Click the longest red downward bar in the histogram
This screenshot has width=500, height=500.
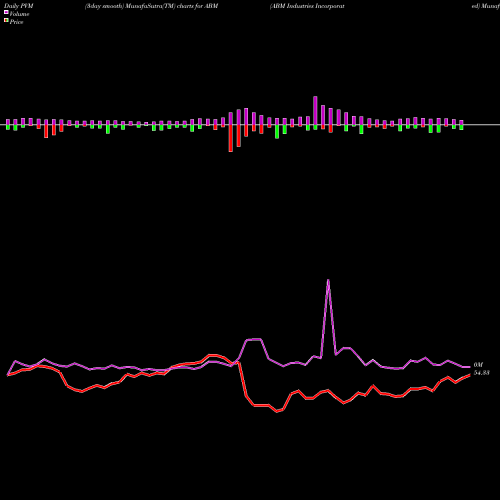coord(231,138)
